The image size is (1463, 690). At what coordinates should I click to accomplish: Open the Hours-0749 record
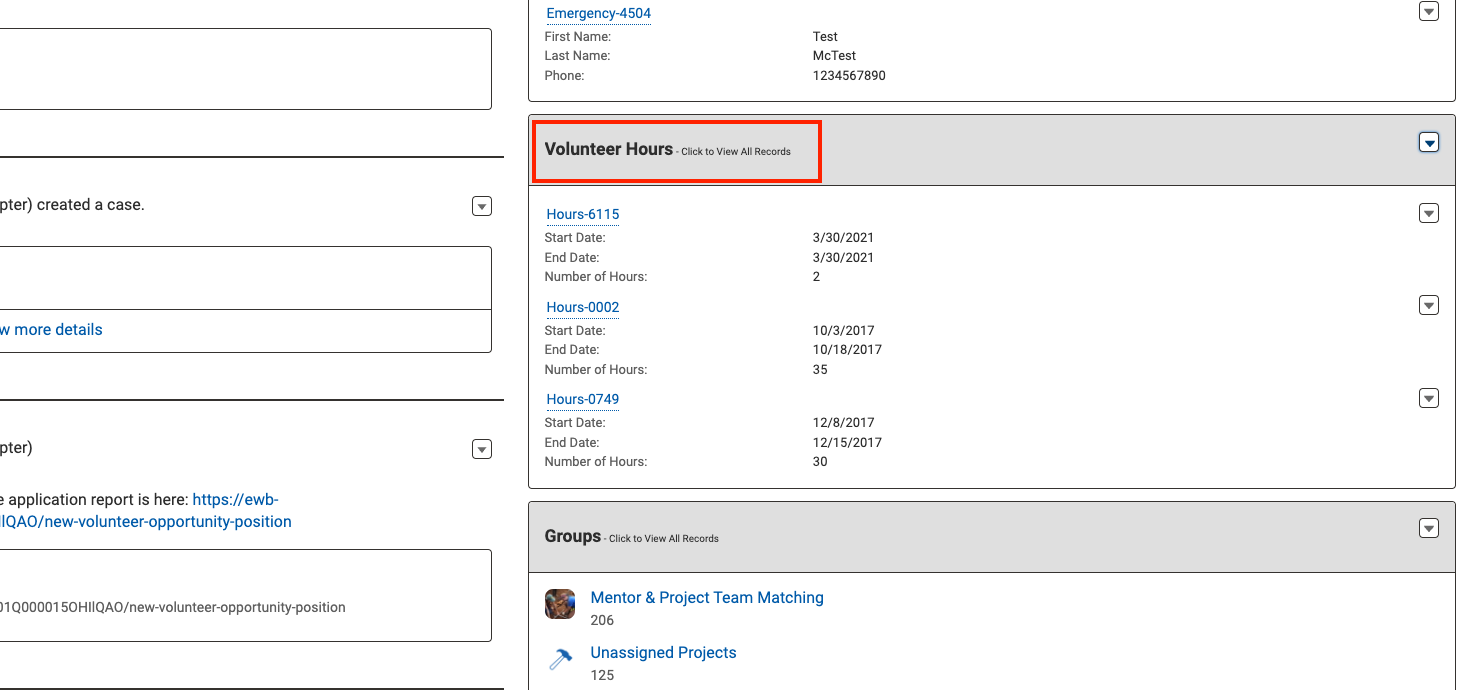tap(583, 399)
